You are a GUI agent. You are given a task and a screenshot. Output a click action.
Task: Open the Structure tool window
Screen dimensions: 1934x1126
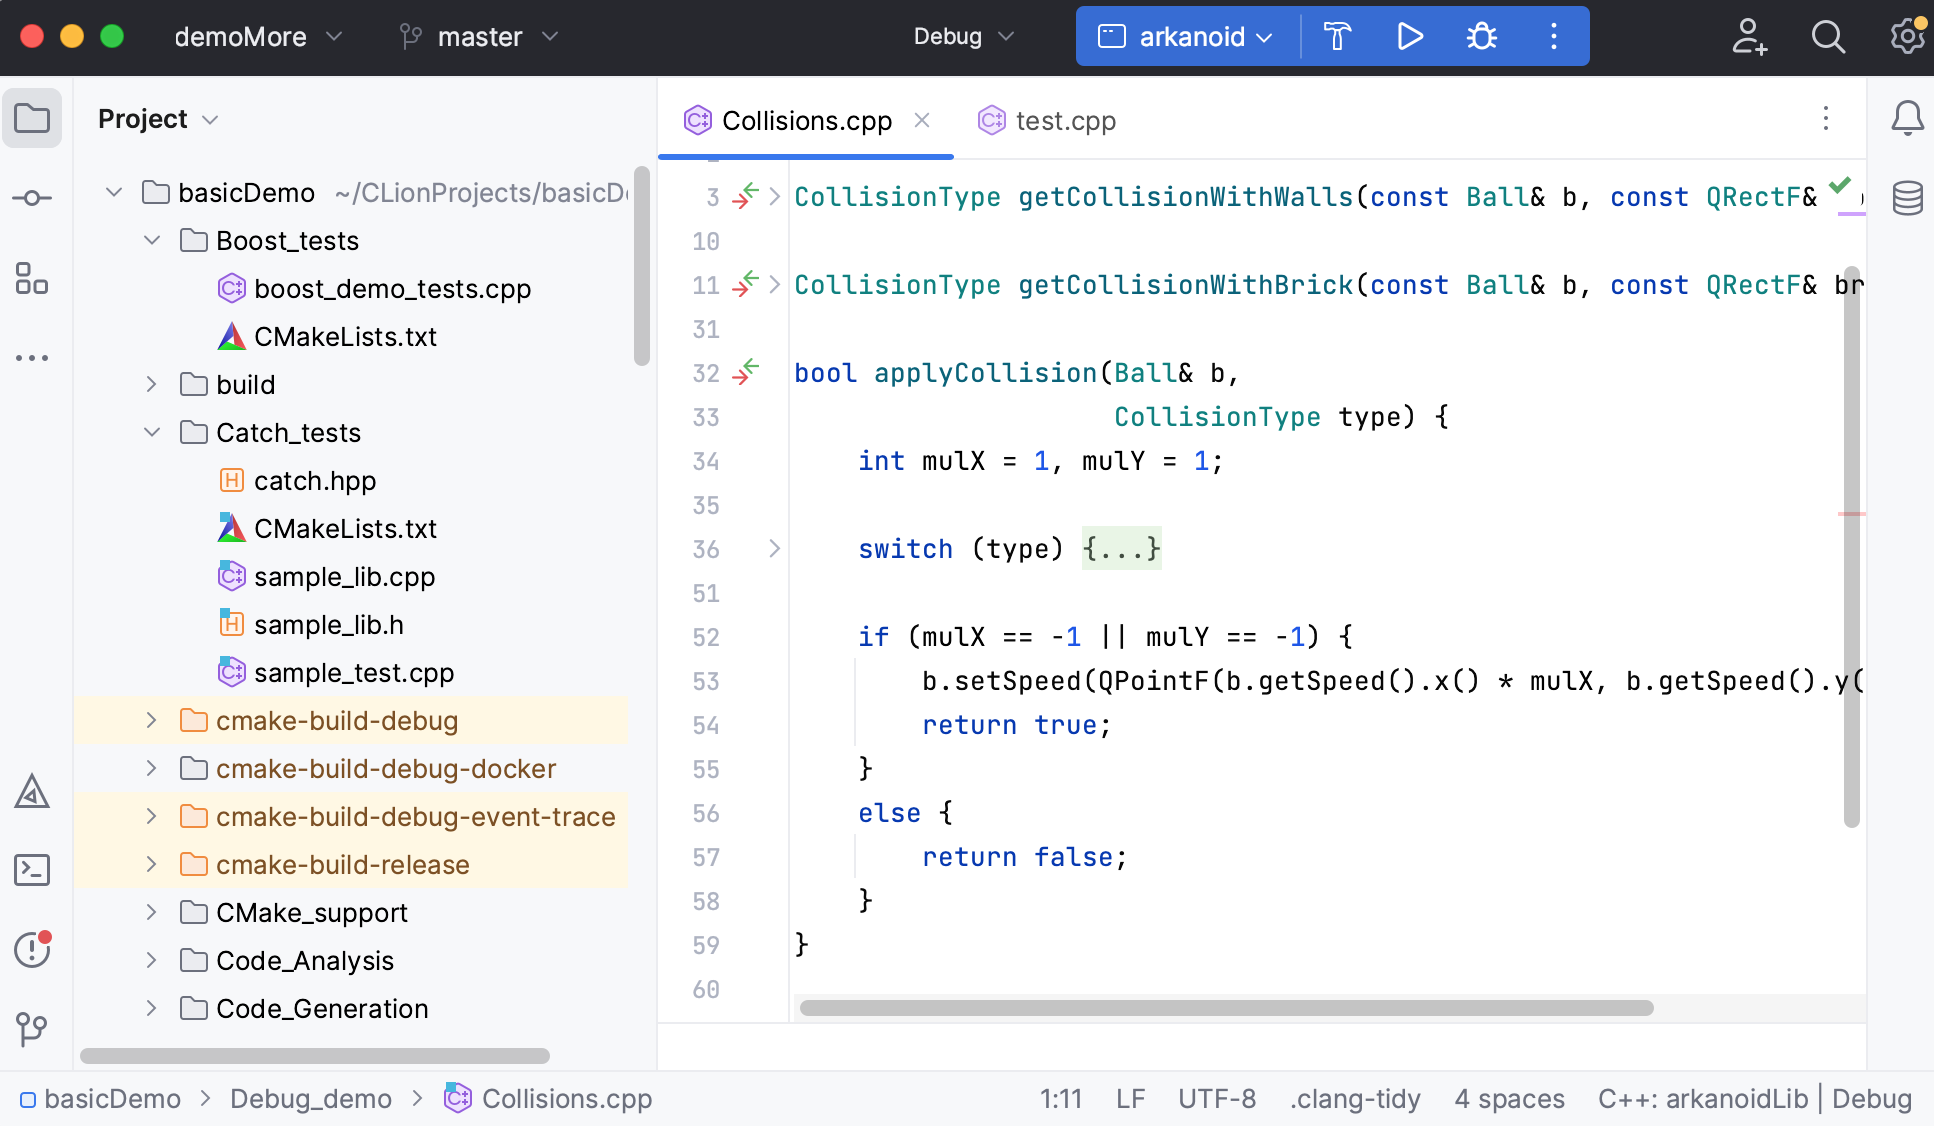(32, 278)
